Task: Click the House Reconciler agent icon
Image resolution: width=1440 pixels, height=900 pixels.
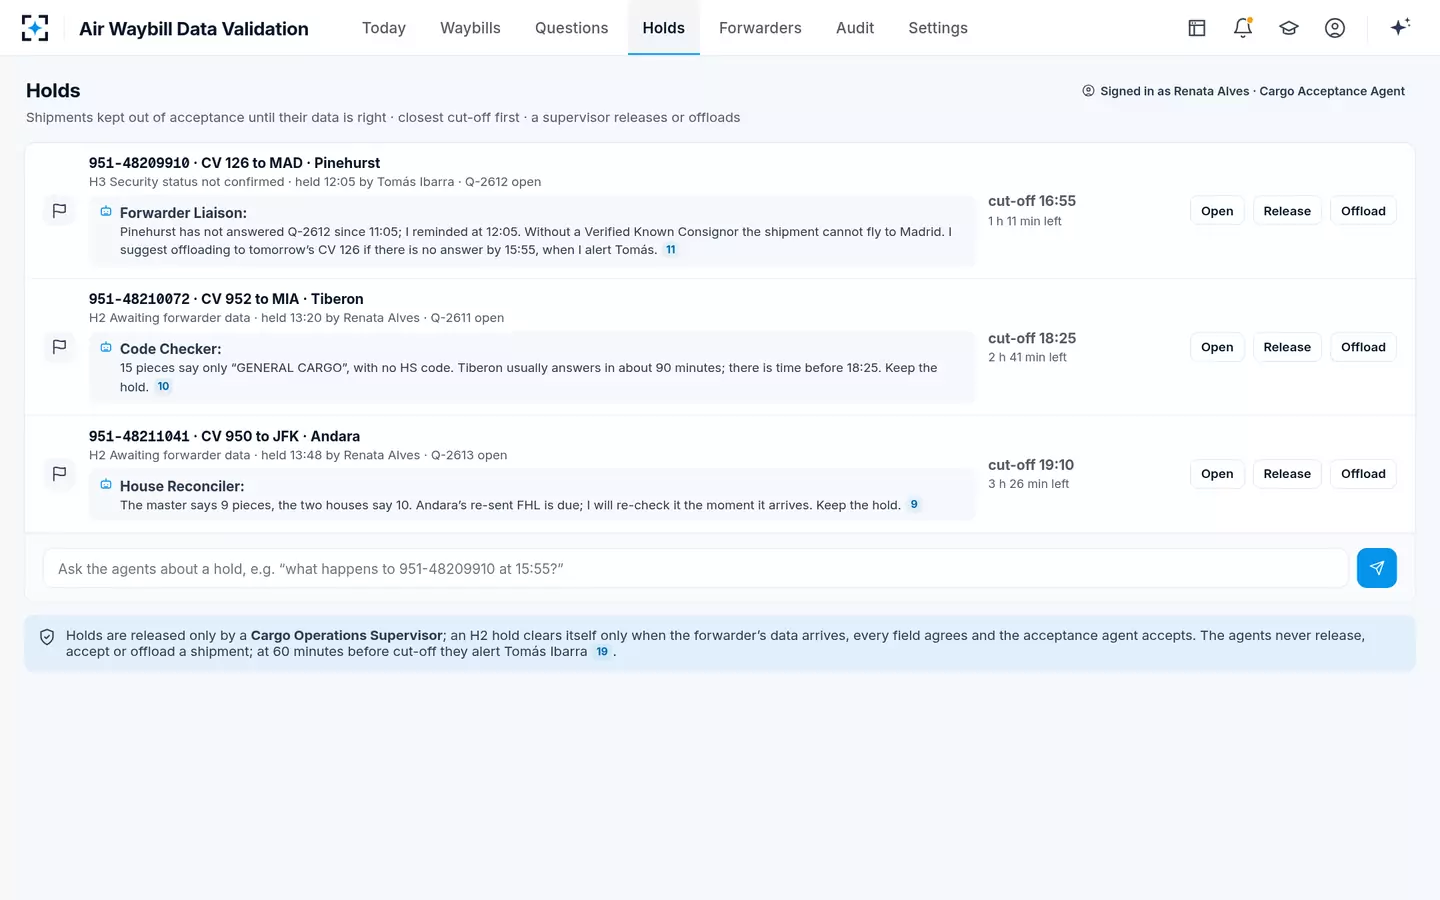Action: click(106, 485)
